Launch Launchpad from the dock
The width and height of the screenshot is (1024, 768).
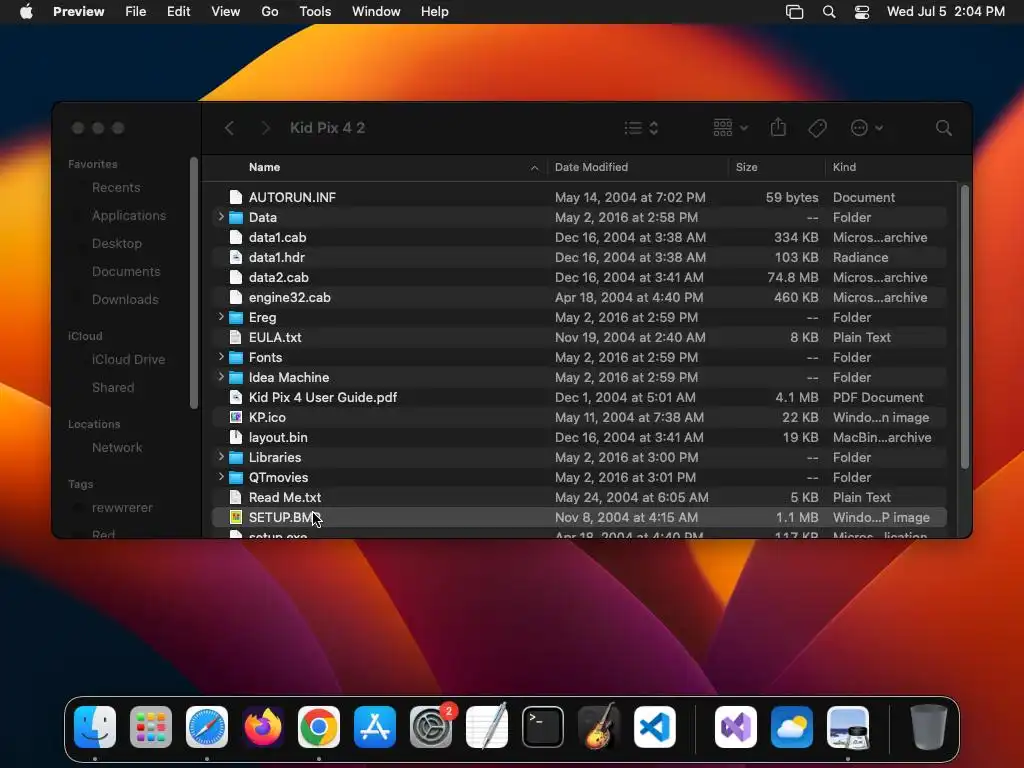pyautogui.click(x=151, y=727)
